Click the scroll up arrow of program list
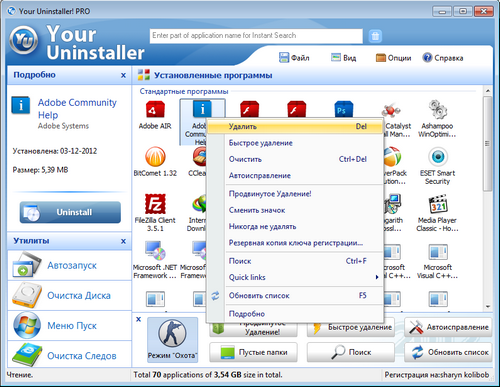This screenshot has width=500, height=387. click(x=487, y=91)
